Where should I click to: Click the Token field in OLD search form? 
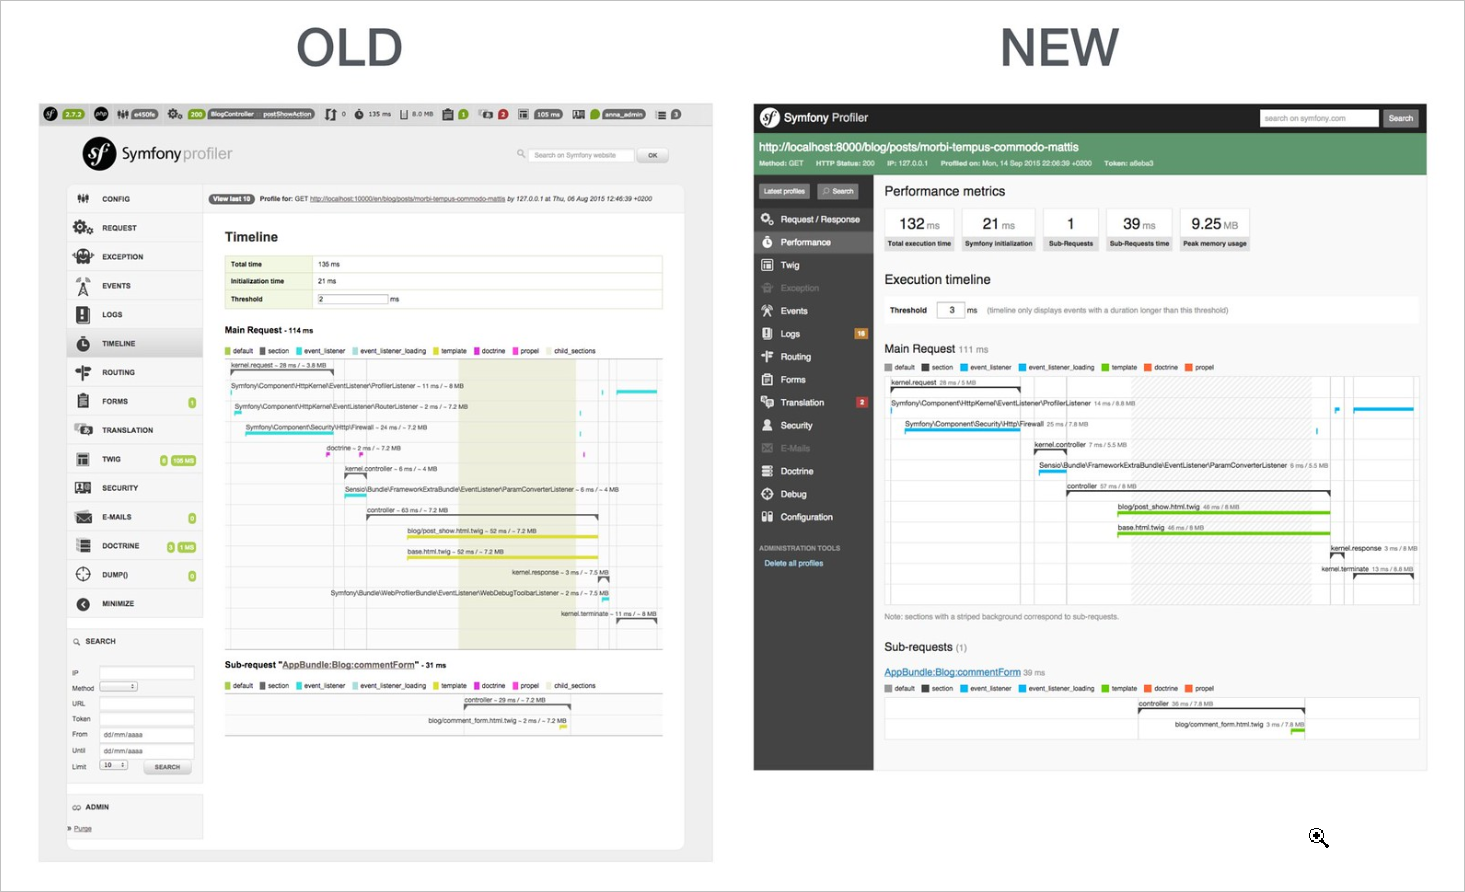point(146,718)
